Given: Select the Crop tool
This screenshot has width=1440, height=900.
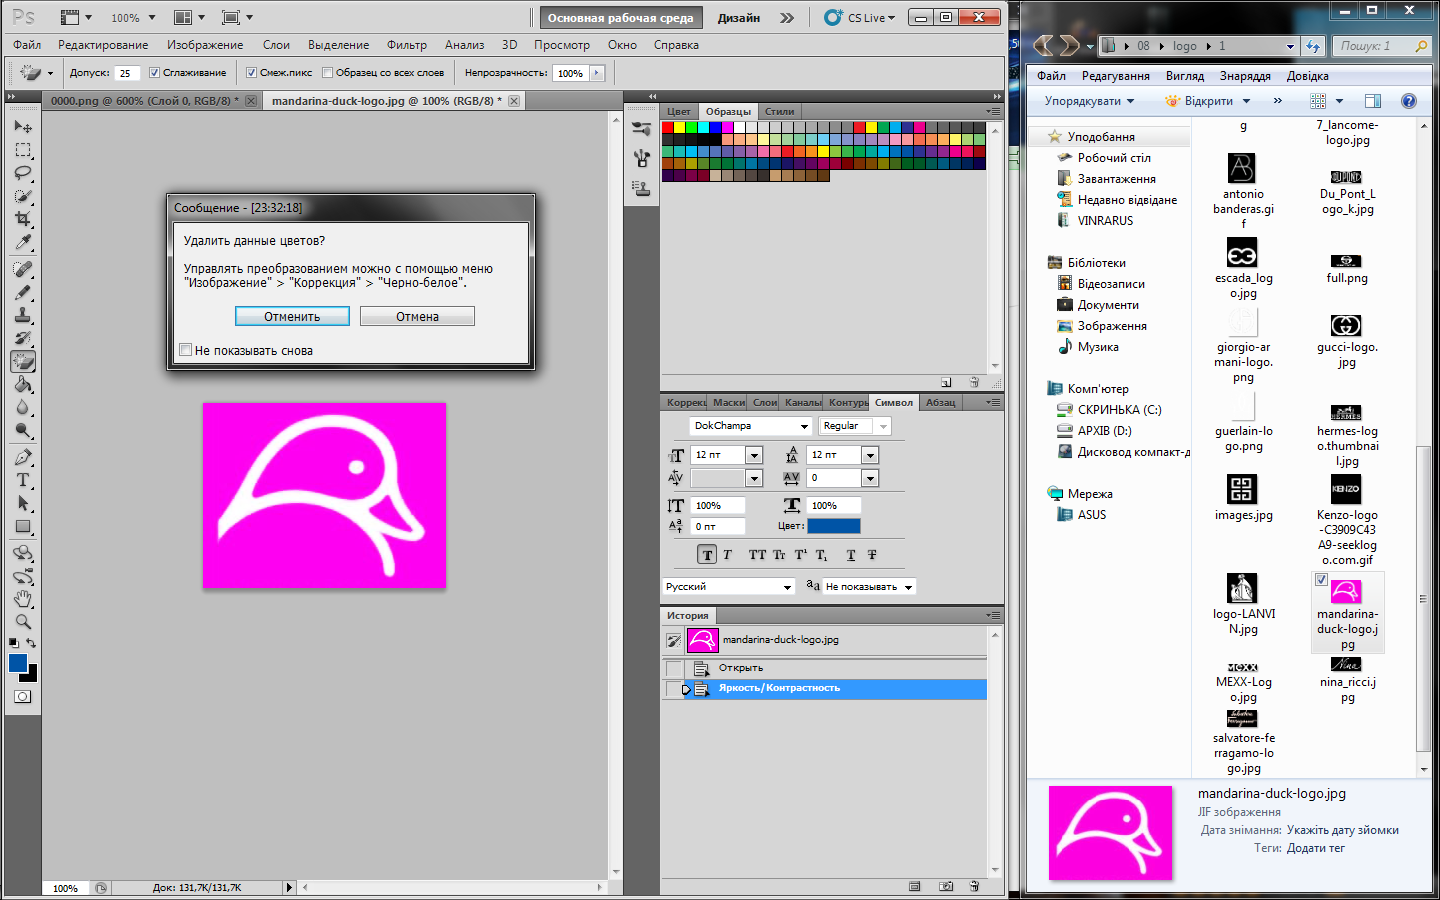Looking at the screenshot, I should click(23, 219).
